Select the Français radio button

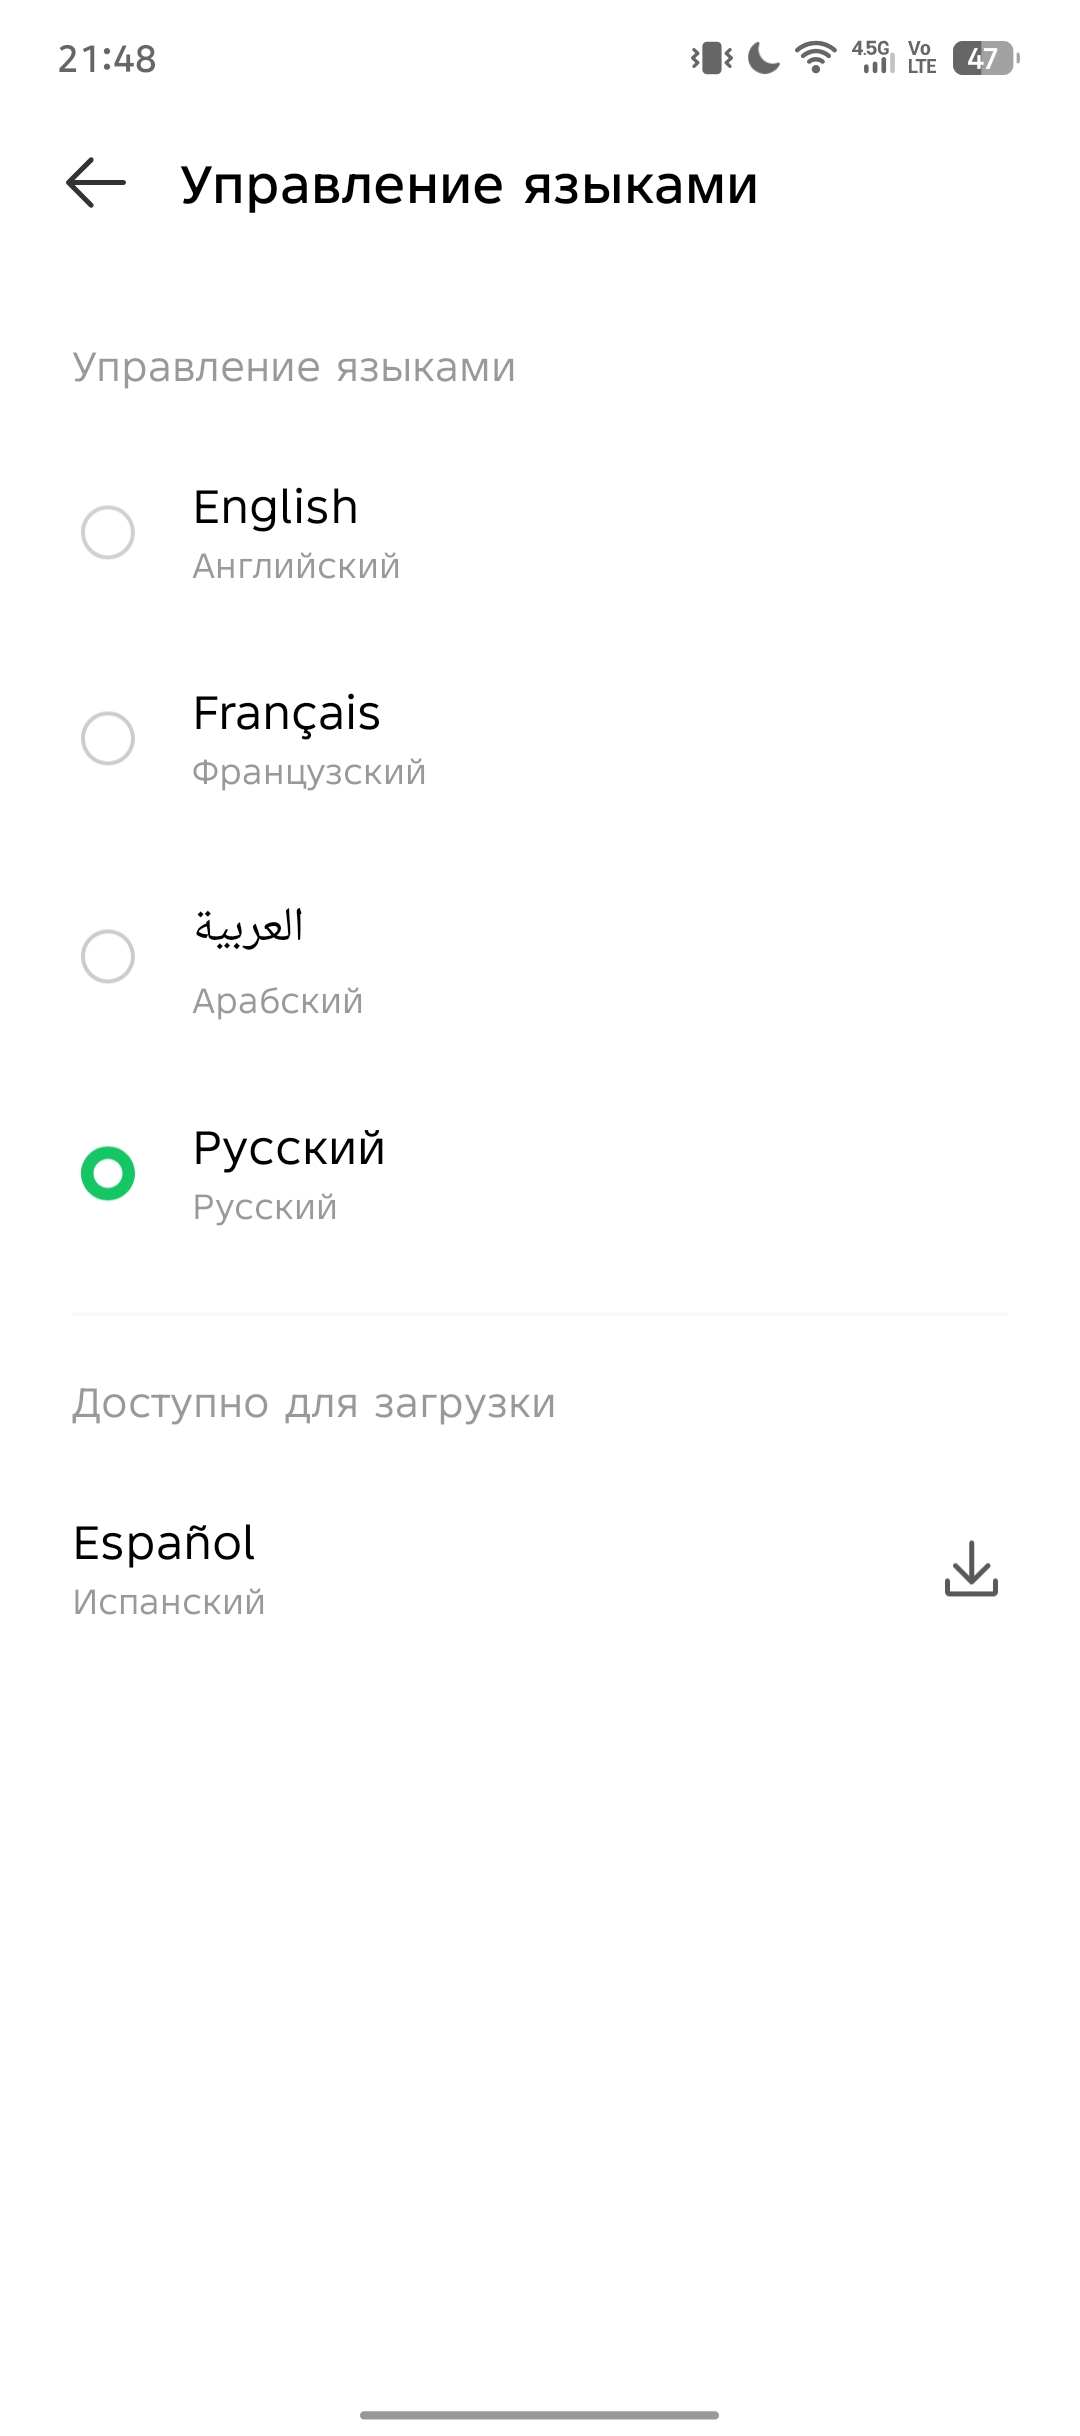[108, 738]
